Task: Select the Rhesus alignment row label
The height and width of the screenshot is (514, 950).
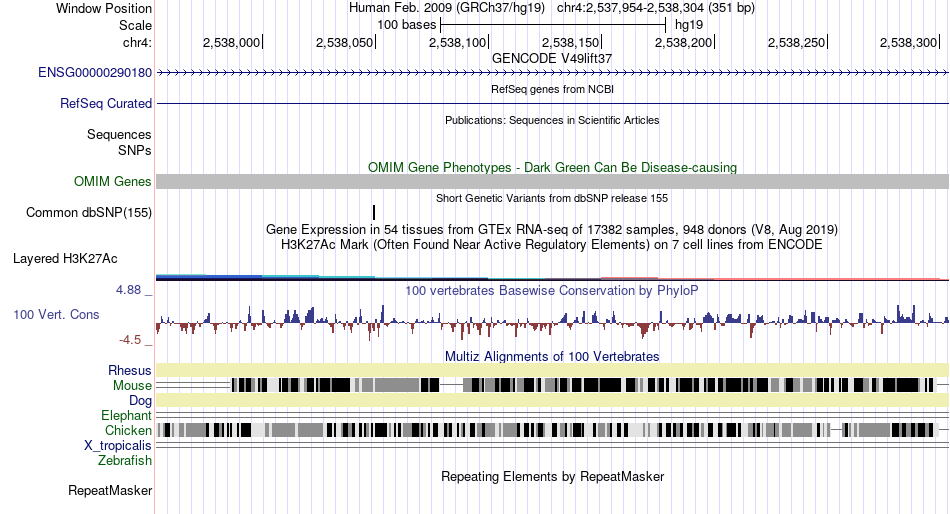Action: pyautogui.click(x=130, y=370)
